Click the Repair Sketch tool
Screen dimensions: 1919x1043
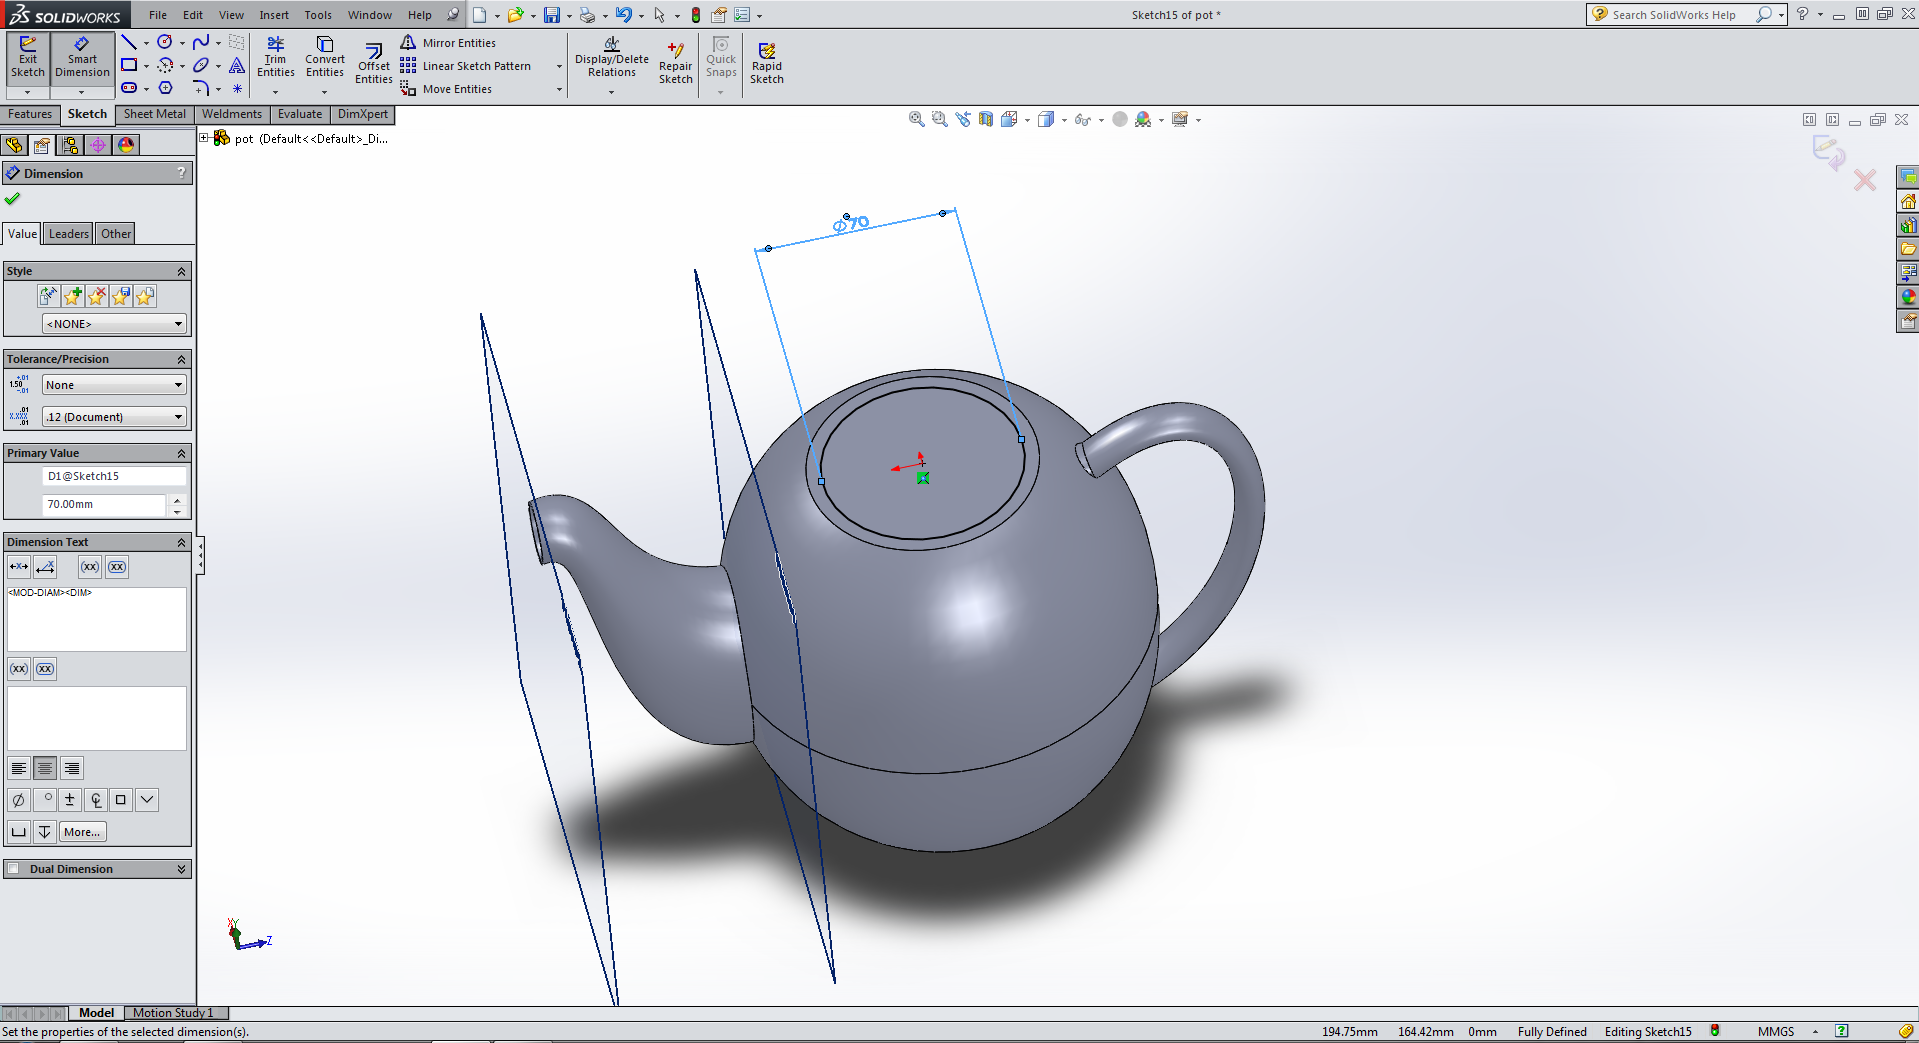point(676,63)
